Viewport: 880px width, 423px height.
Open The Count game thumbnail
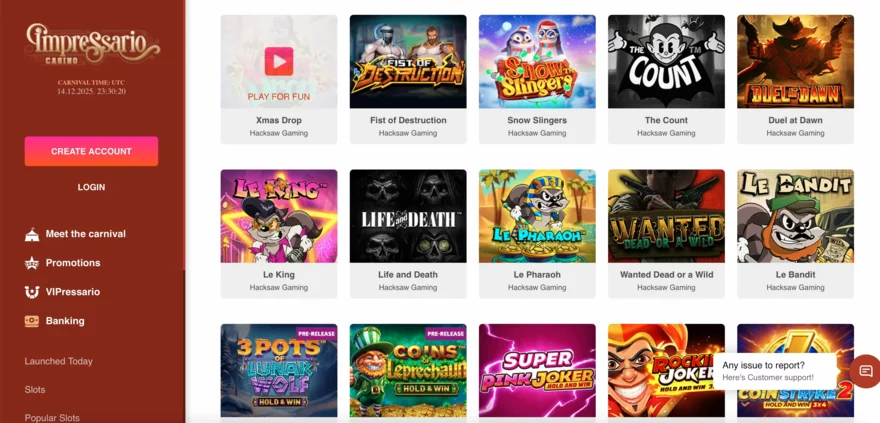tap(666, 62)
